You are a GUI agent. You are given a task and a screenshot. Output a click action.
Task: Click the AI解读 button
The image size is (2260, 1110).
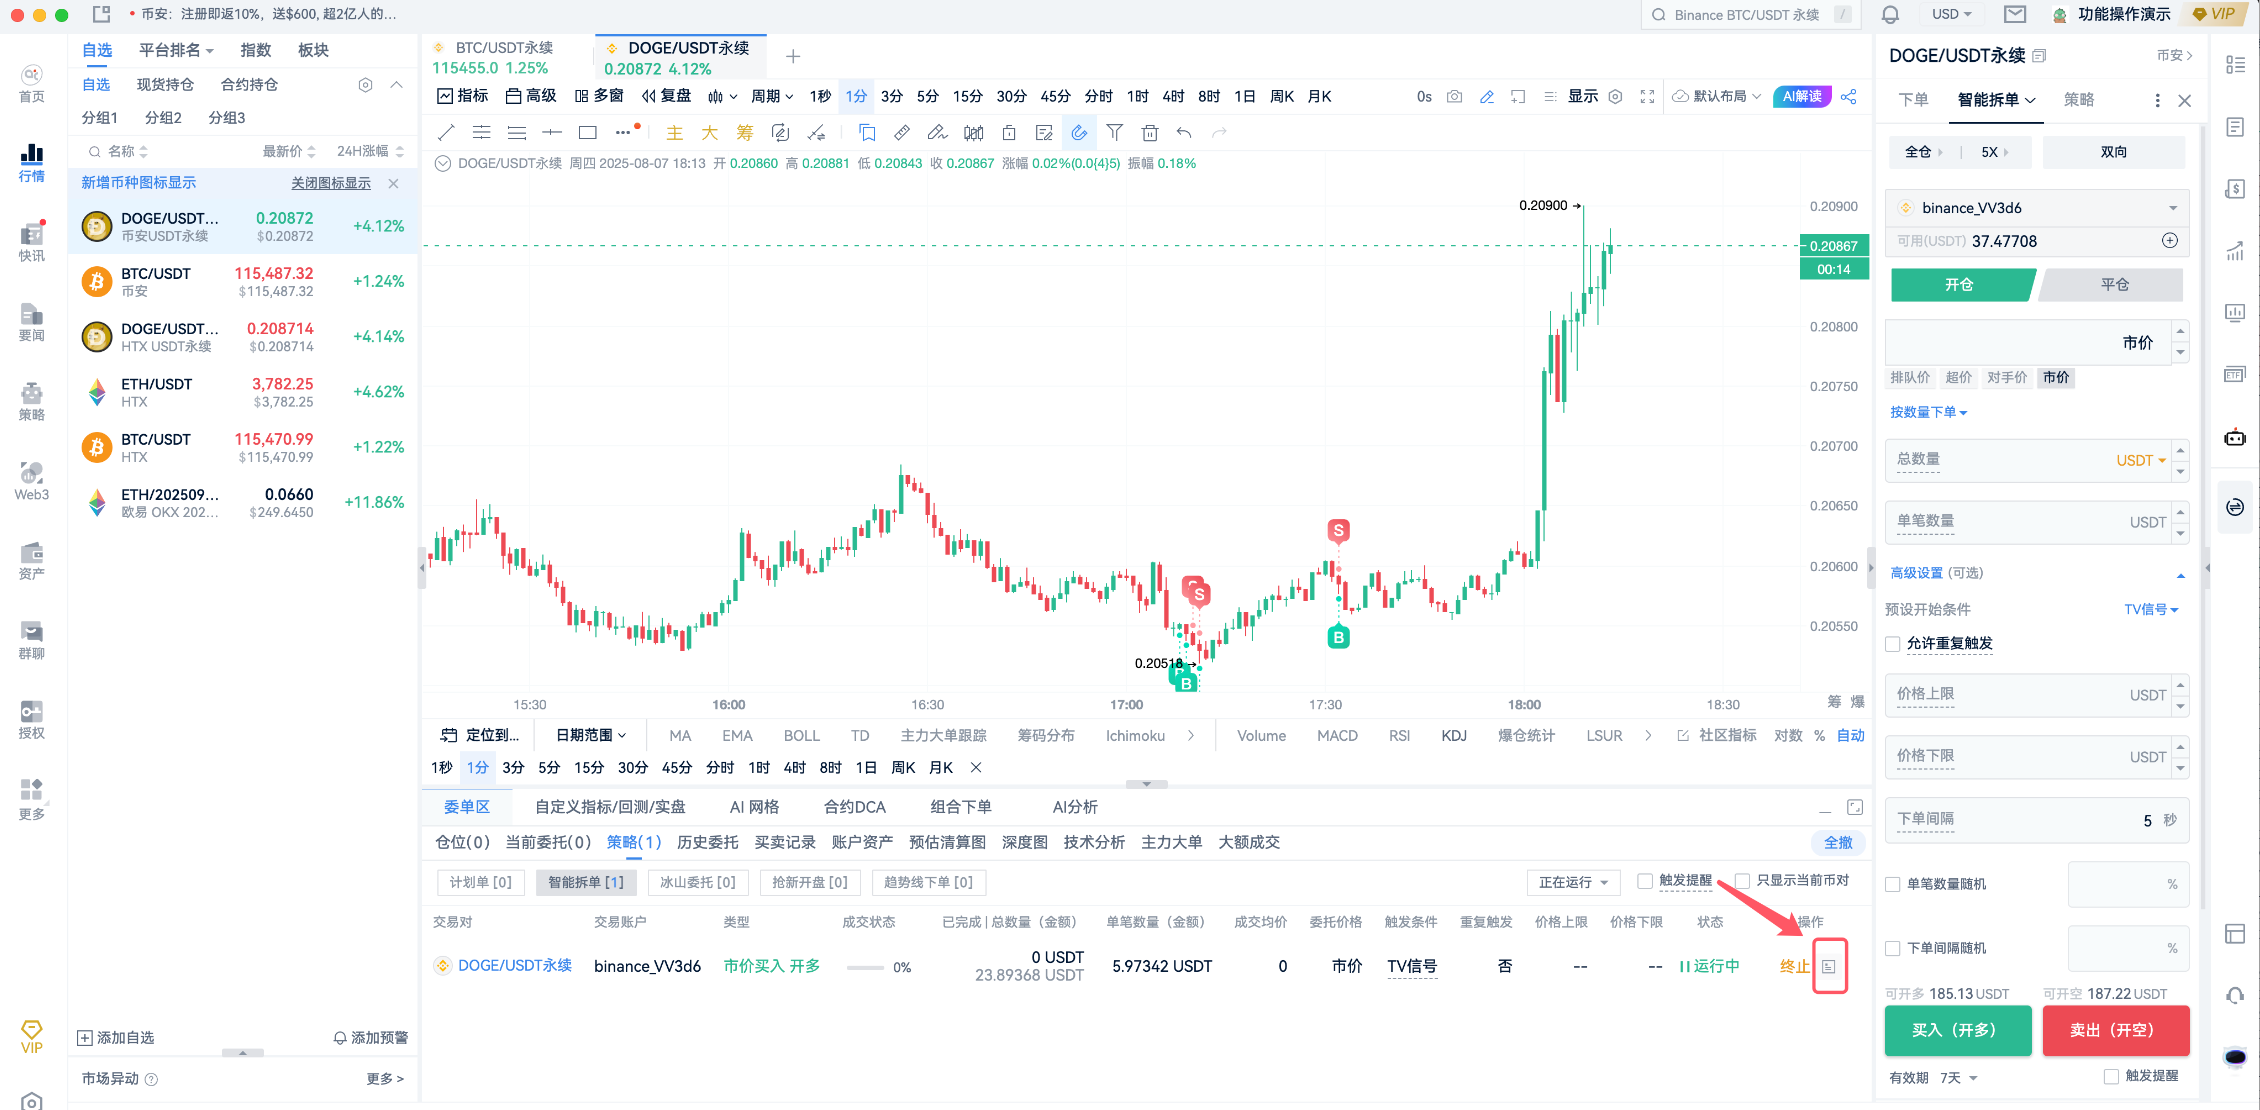pyautogui.click(x=1801, y=96)
